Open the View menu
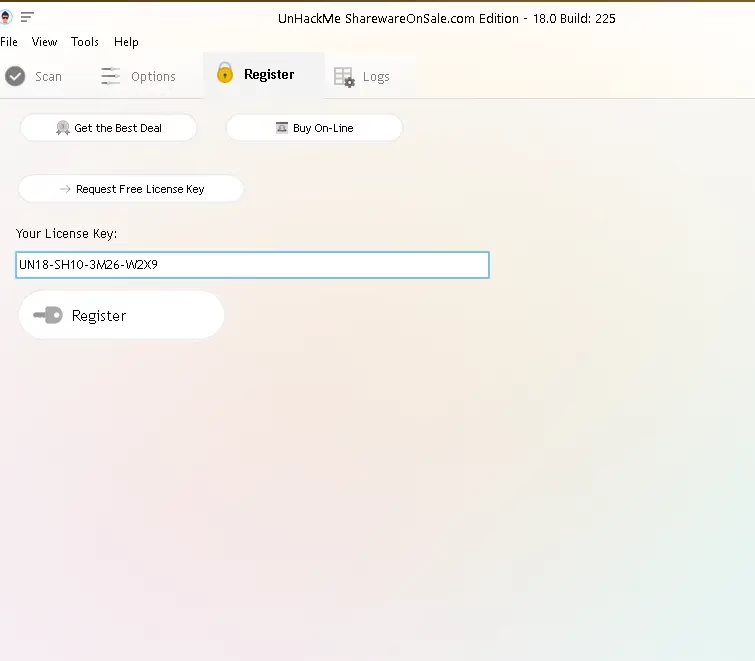 (x=44, y=42)
